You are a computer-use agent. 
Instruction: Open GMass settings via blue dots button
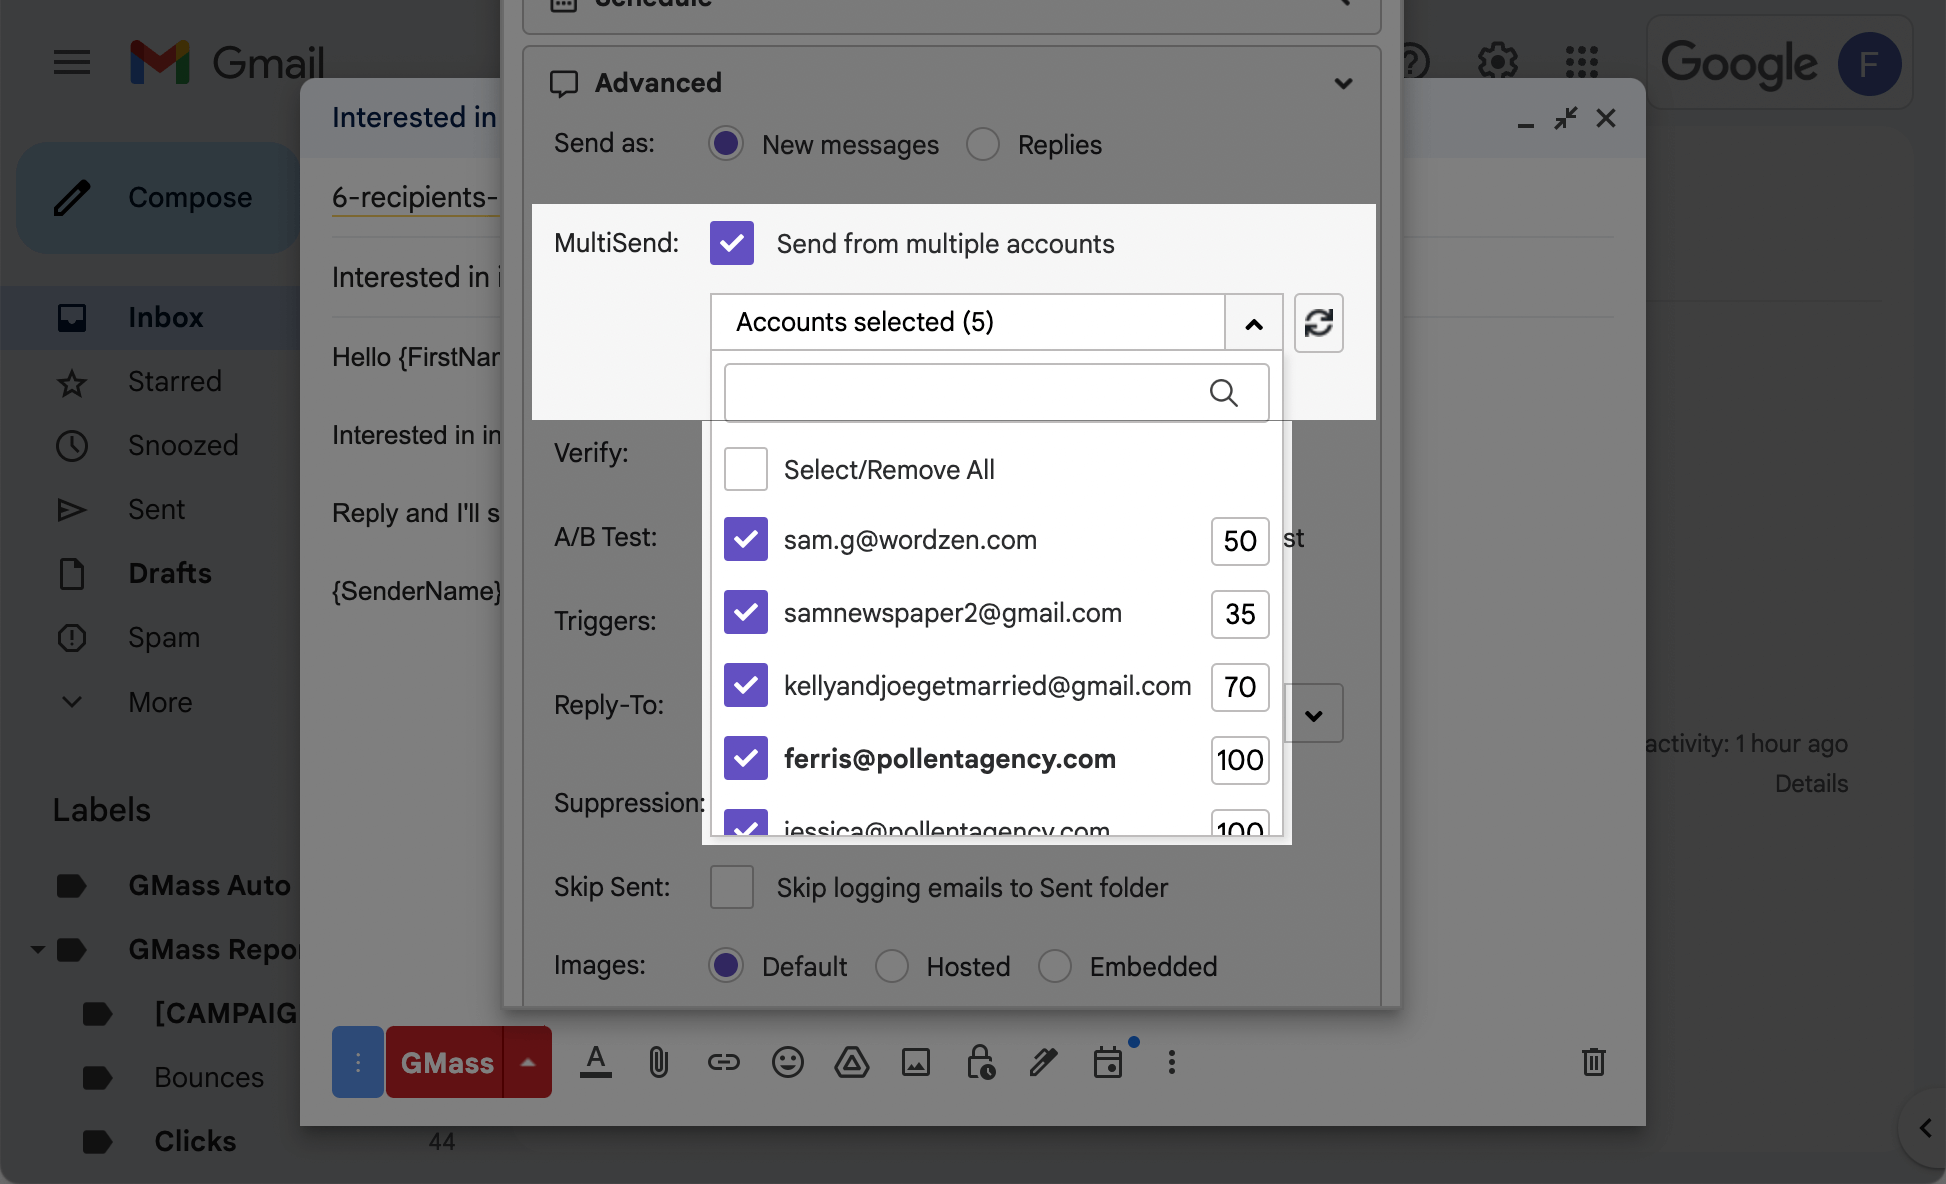(x=358, y=1062)
